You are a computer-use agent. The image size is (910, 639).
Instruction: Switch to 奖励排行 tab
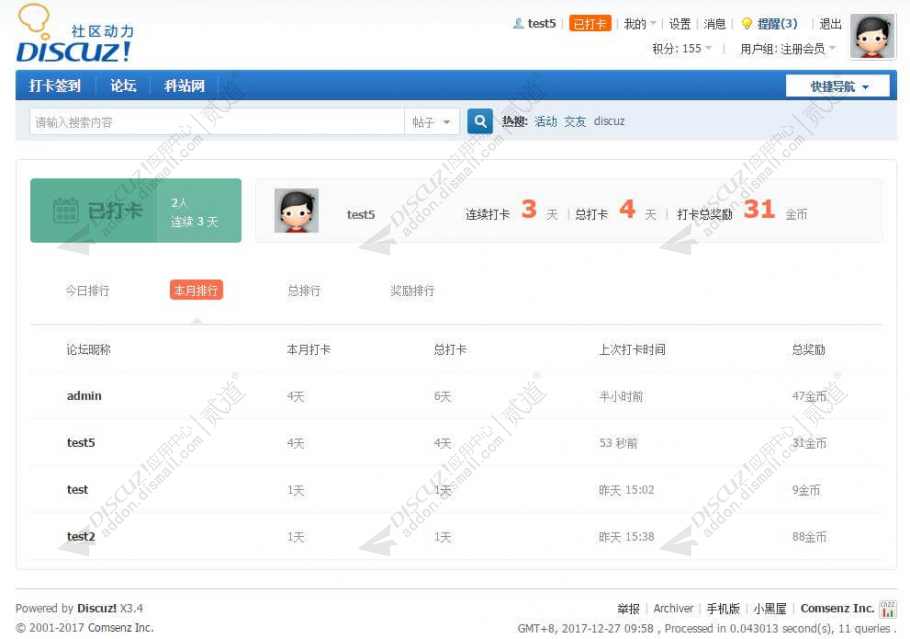point(412,290)
